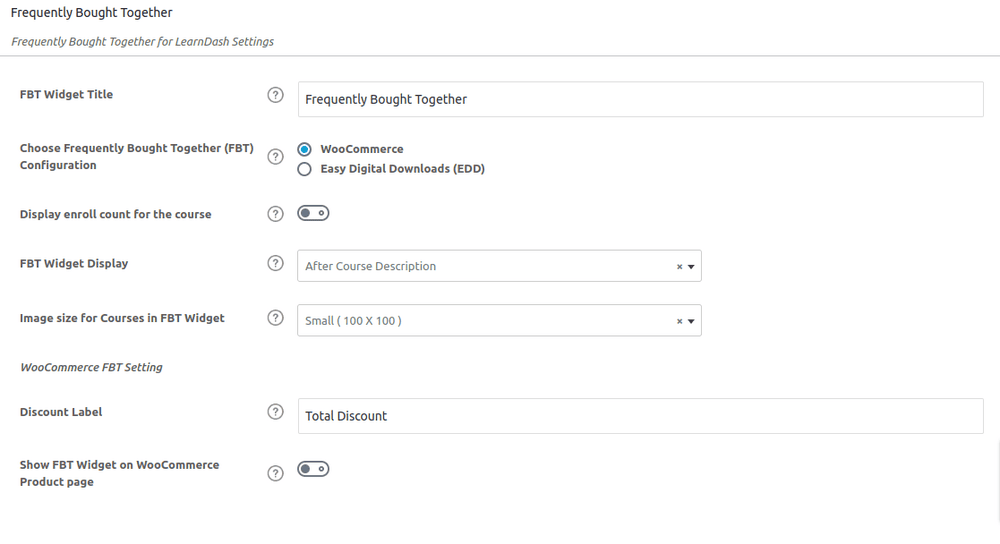
Task: Clear the After Course Description selection
Action: pos(679,267)
